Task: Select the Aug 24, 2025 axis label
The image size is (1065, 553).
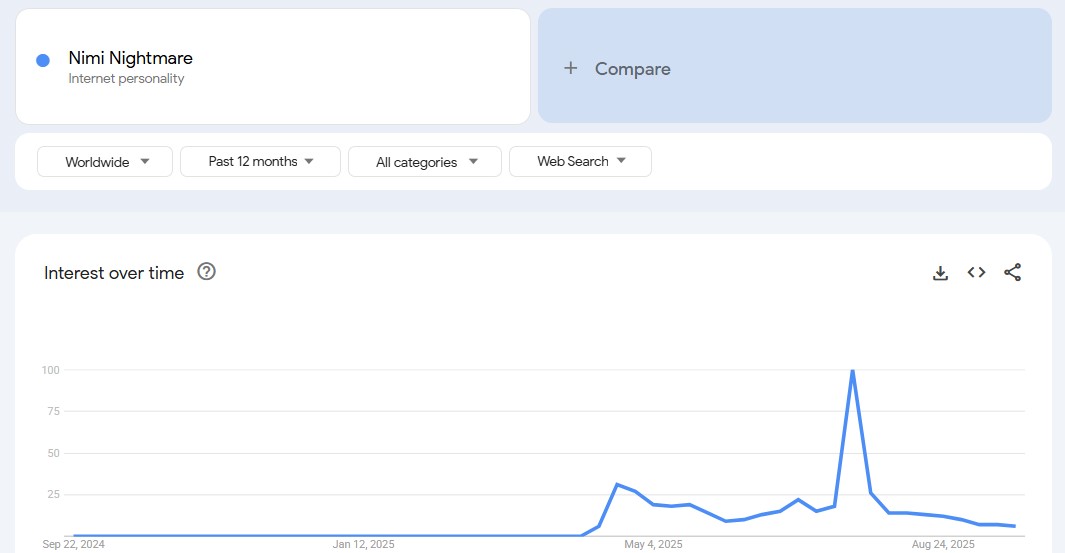Action: [x=943, y=544]
